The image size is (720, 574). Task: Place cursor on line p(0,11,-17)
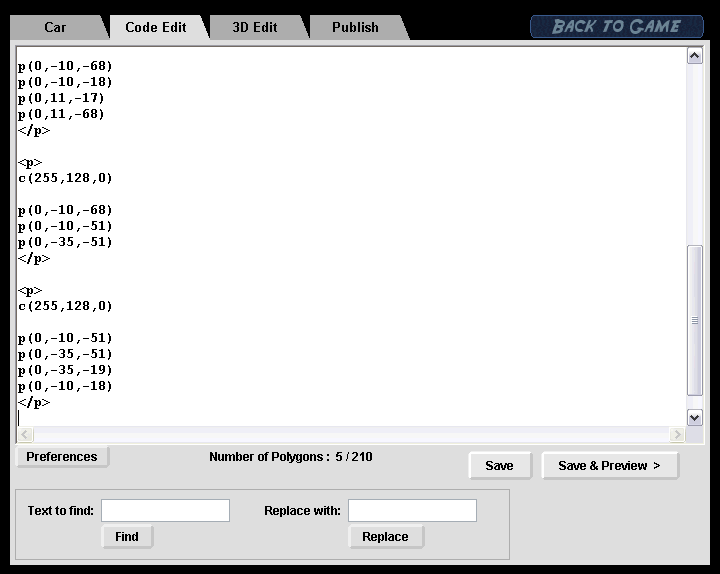click(x=61, y=98)
